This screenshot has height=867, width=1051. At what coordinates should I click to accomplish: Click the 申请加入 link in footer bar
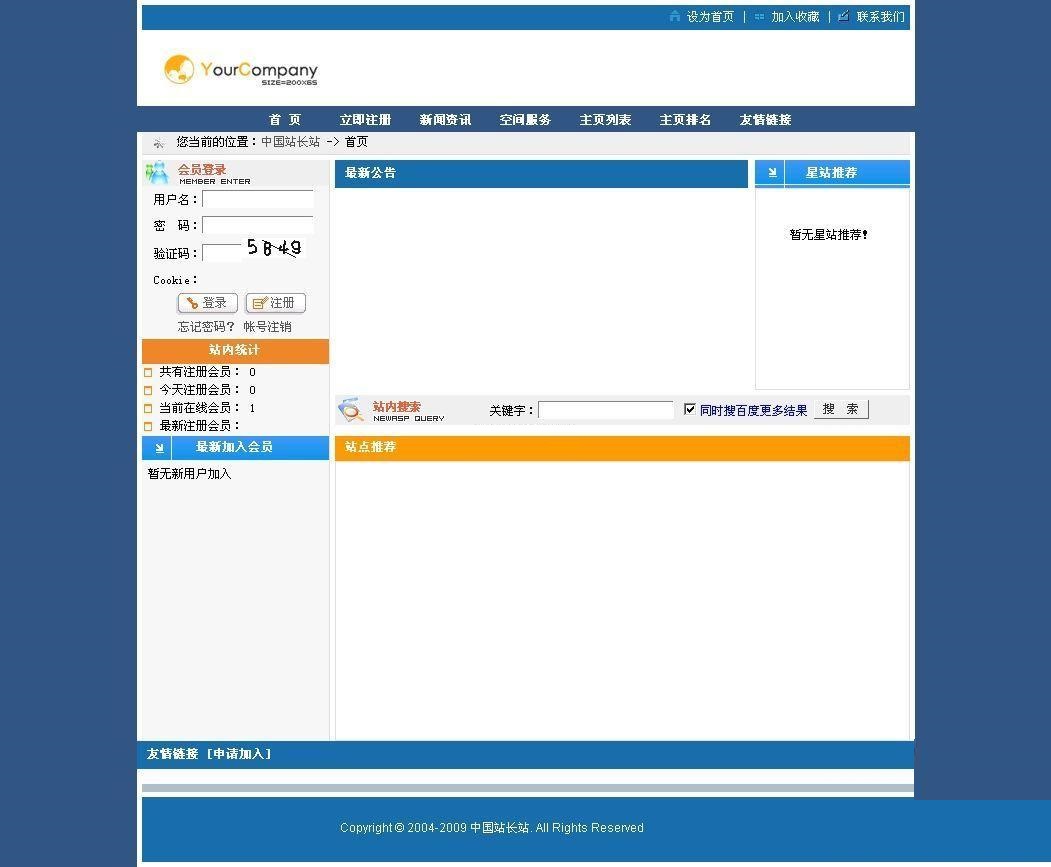click(x=239, y=754)
